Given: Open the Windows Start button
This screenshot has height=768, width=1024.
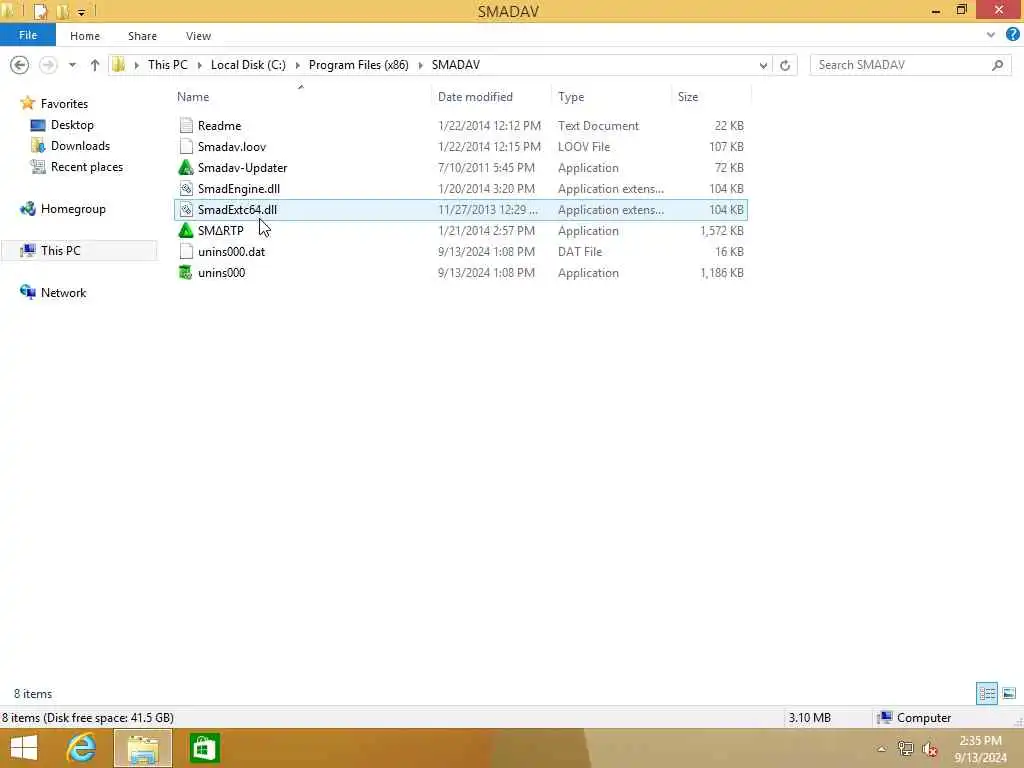Looking at the screenshot, I should [x=24, y=748].
